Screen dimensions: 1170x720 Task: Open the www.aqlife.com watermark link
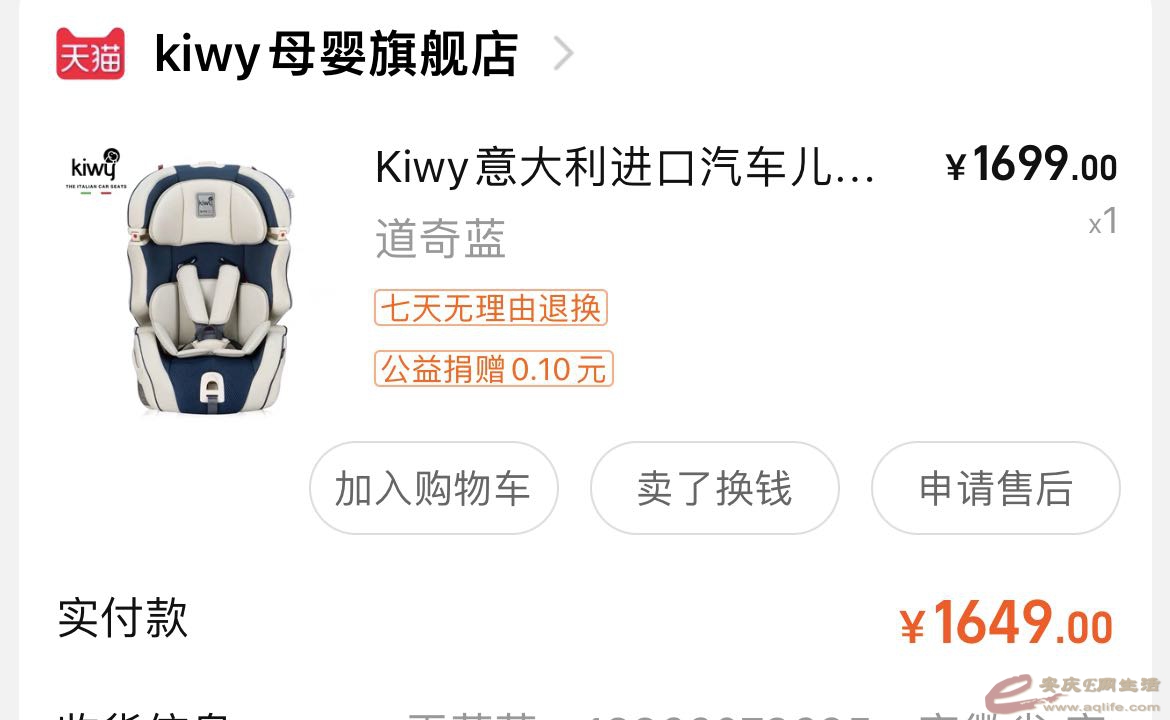coord(1101,707)
